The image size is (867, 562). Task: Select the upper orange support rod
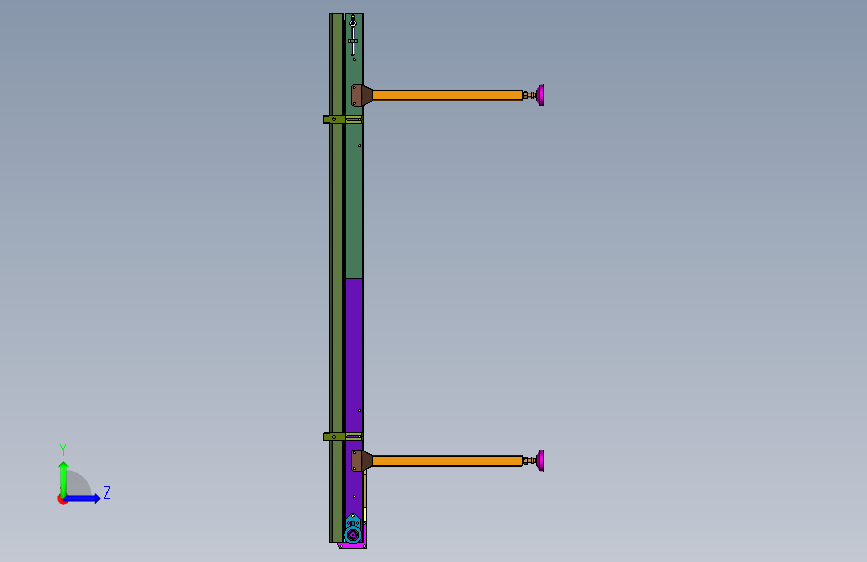click(x=447, y=95)
